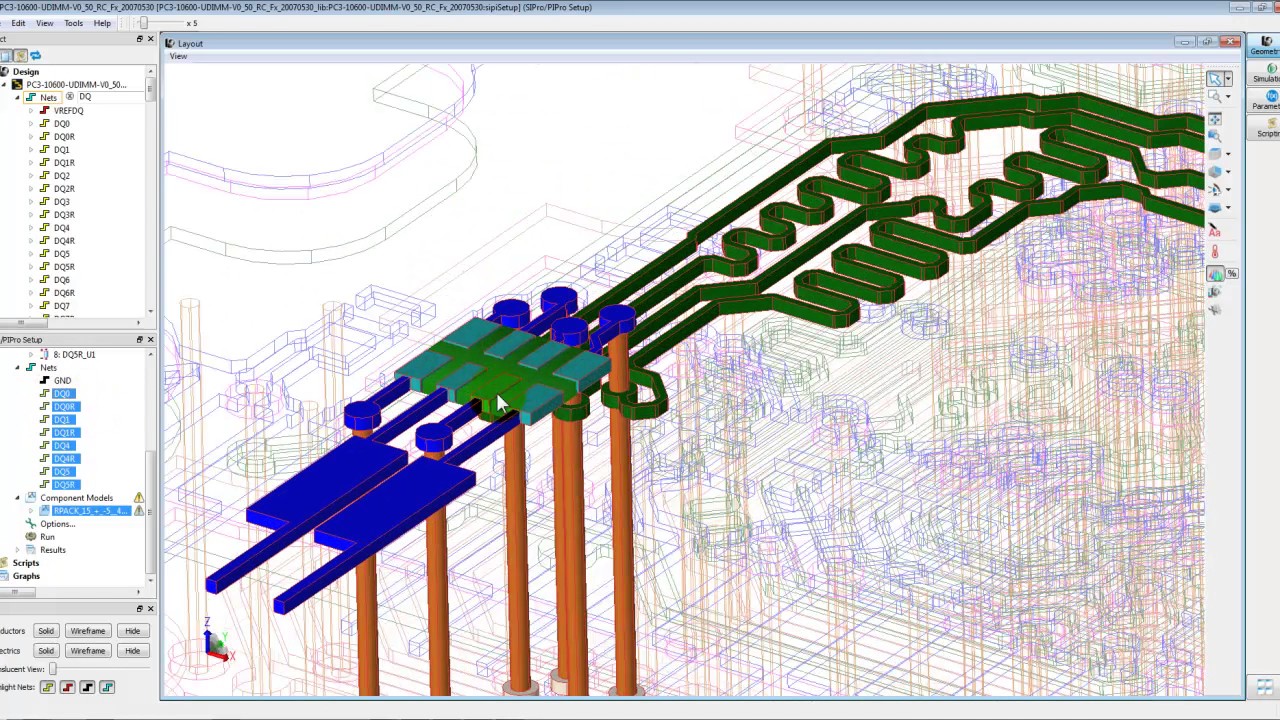
Task: Click the zoom to selection magnifier icon
Action: tap(1214, 135)
